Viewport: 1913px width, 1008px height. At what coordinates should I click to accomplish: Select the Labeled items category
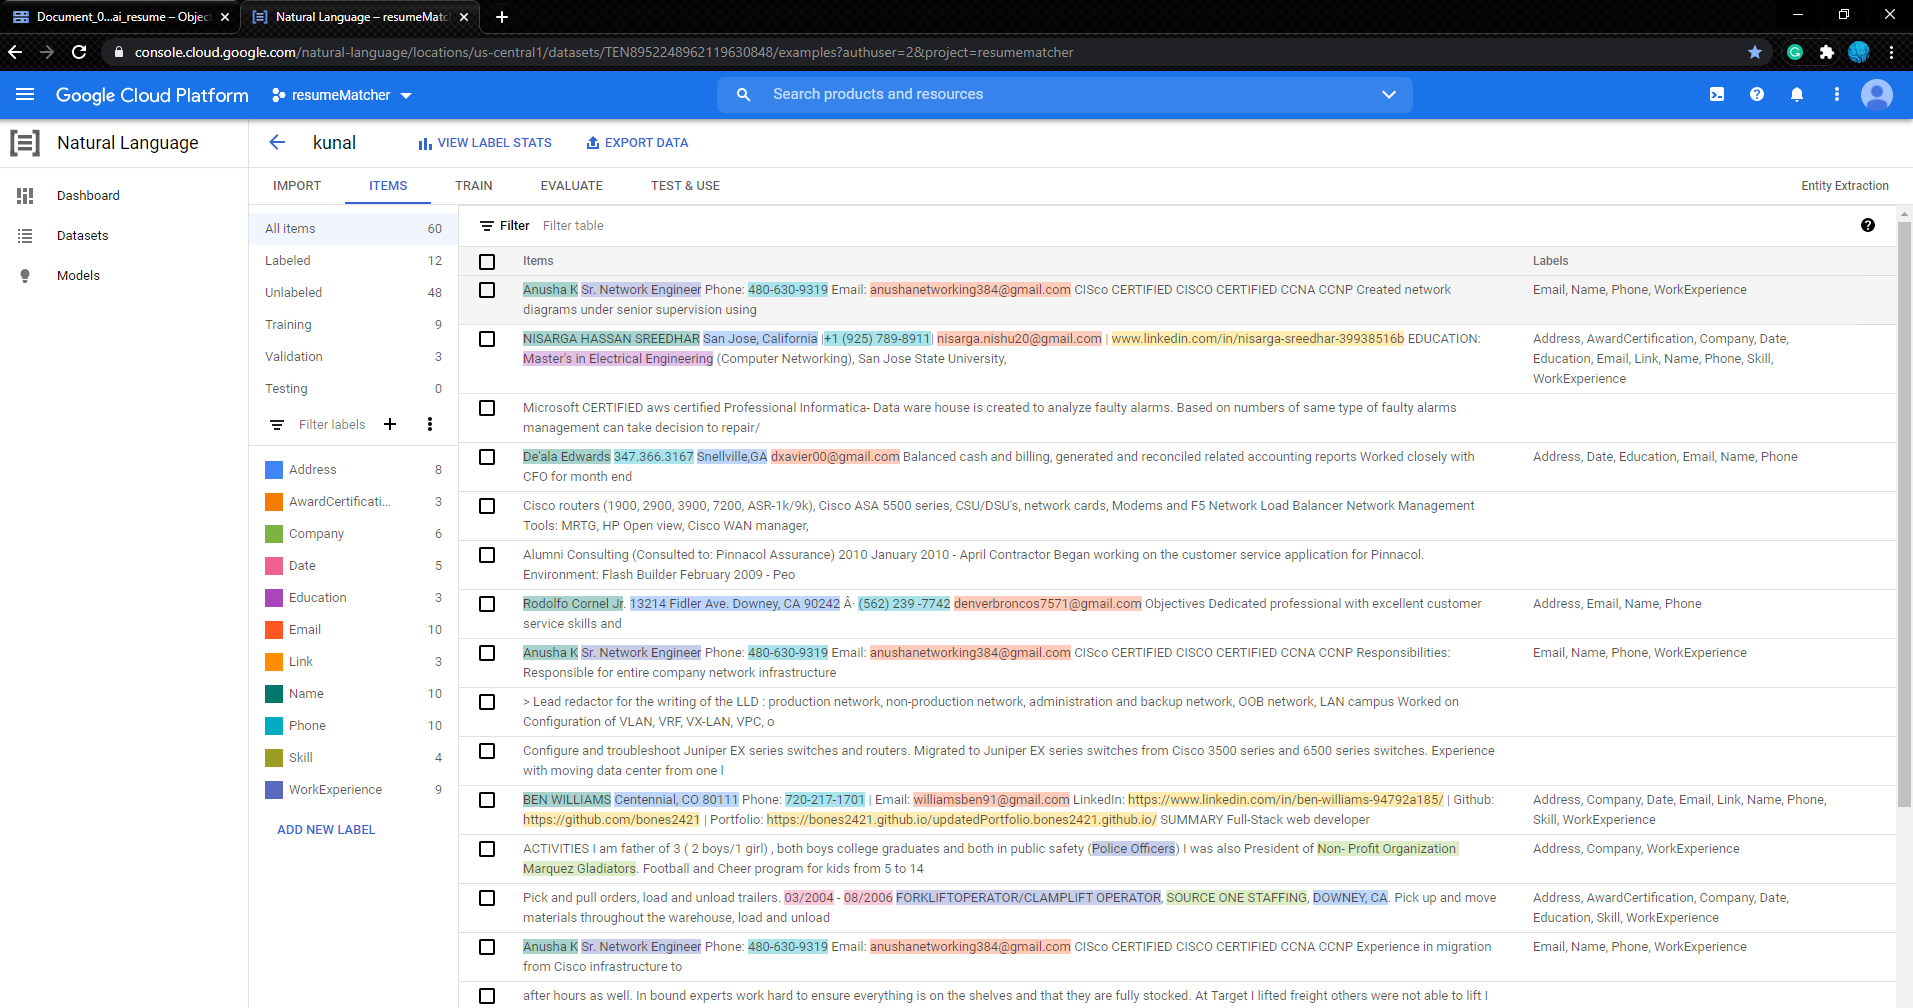coord(353,261)
